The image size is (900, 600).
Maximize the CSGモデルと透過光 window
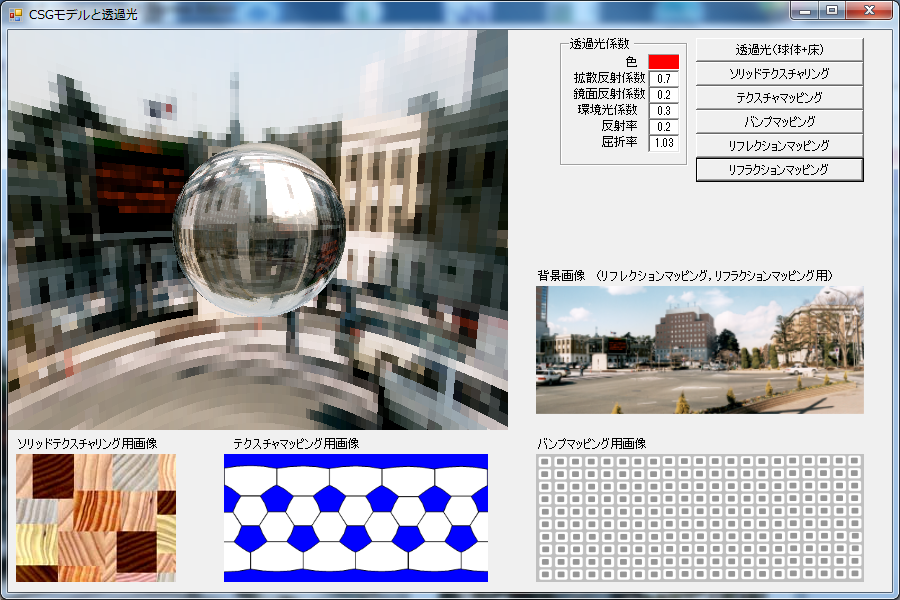tap(832, 11)
